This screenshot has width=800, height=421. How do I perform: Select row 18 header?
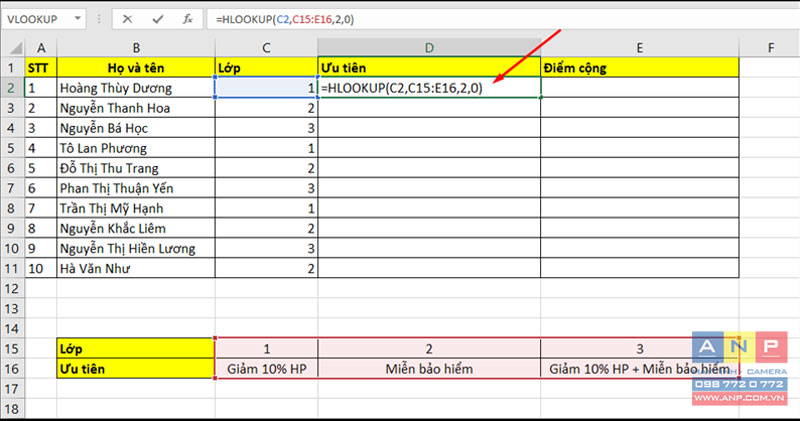(x=12, y=409)
